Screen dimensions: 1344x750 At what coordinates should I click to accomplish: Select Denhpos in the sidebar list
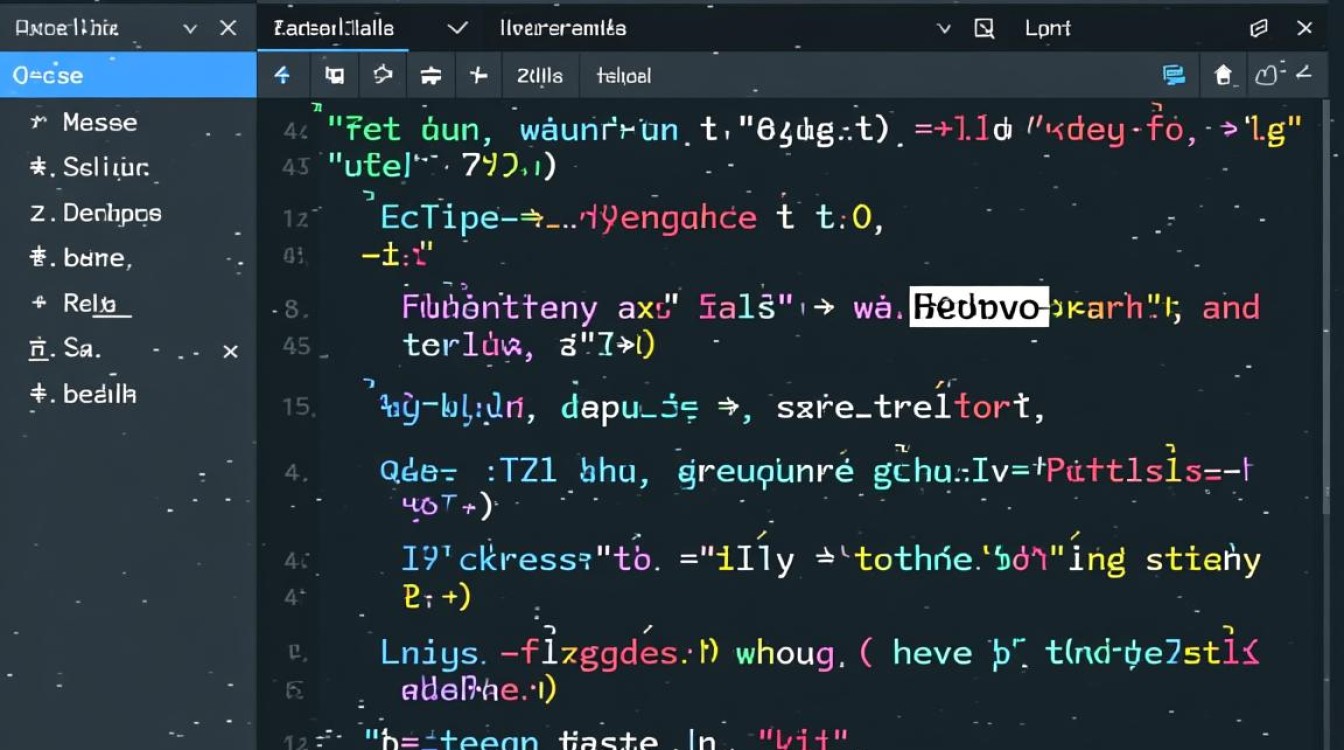coord(112,213)
